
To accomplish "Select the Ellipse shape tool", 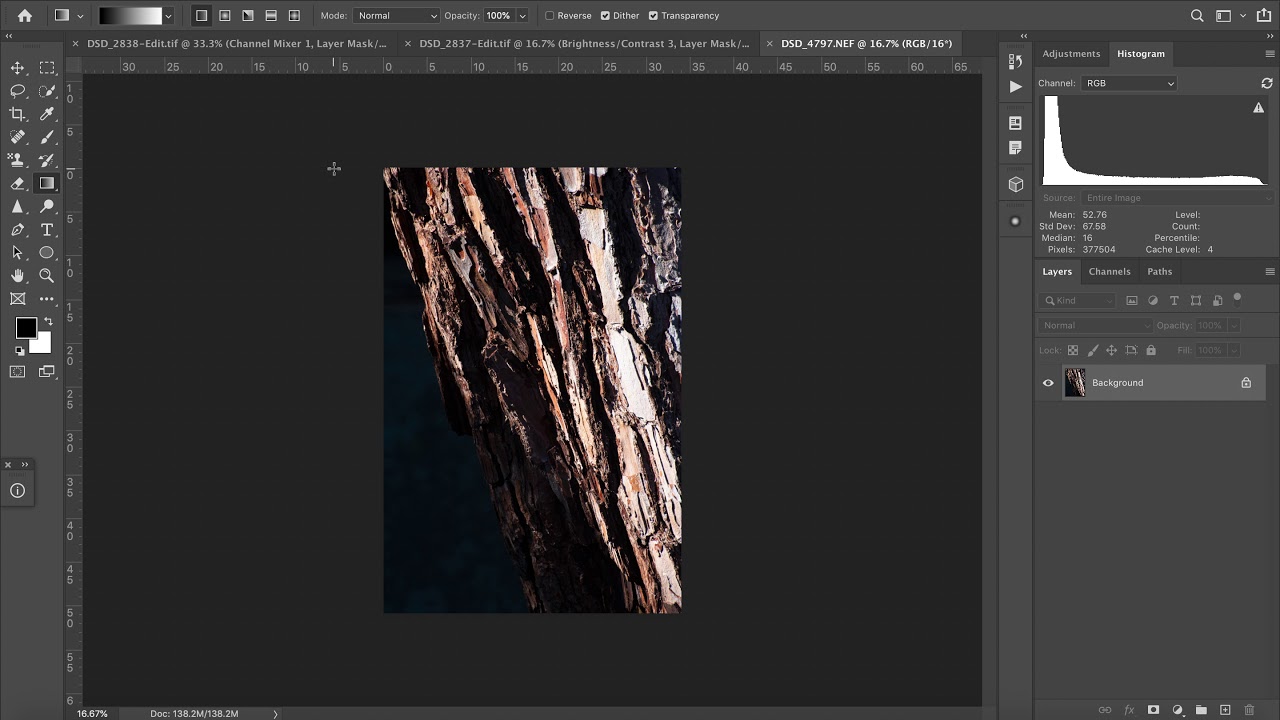I will pyautogui.click(x=47, y=252).
